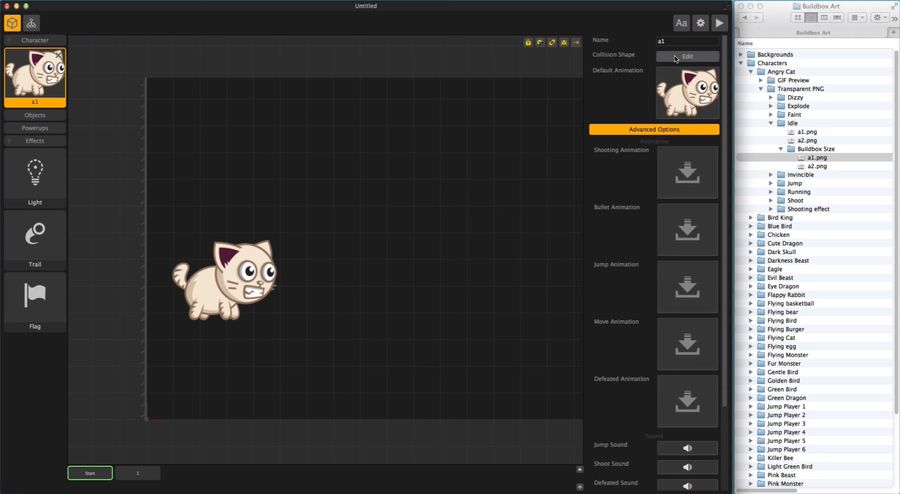Select the Killer Bee folder row
The image size is (900, 494).
click(815, 458)
